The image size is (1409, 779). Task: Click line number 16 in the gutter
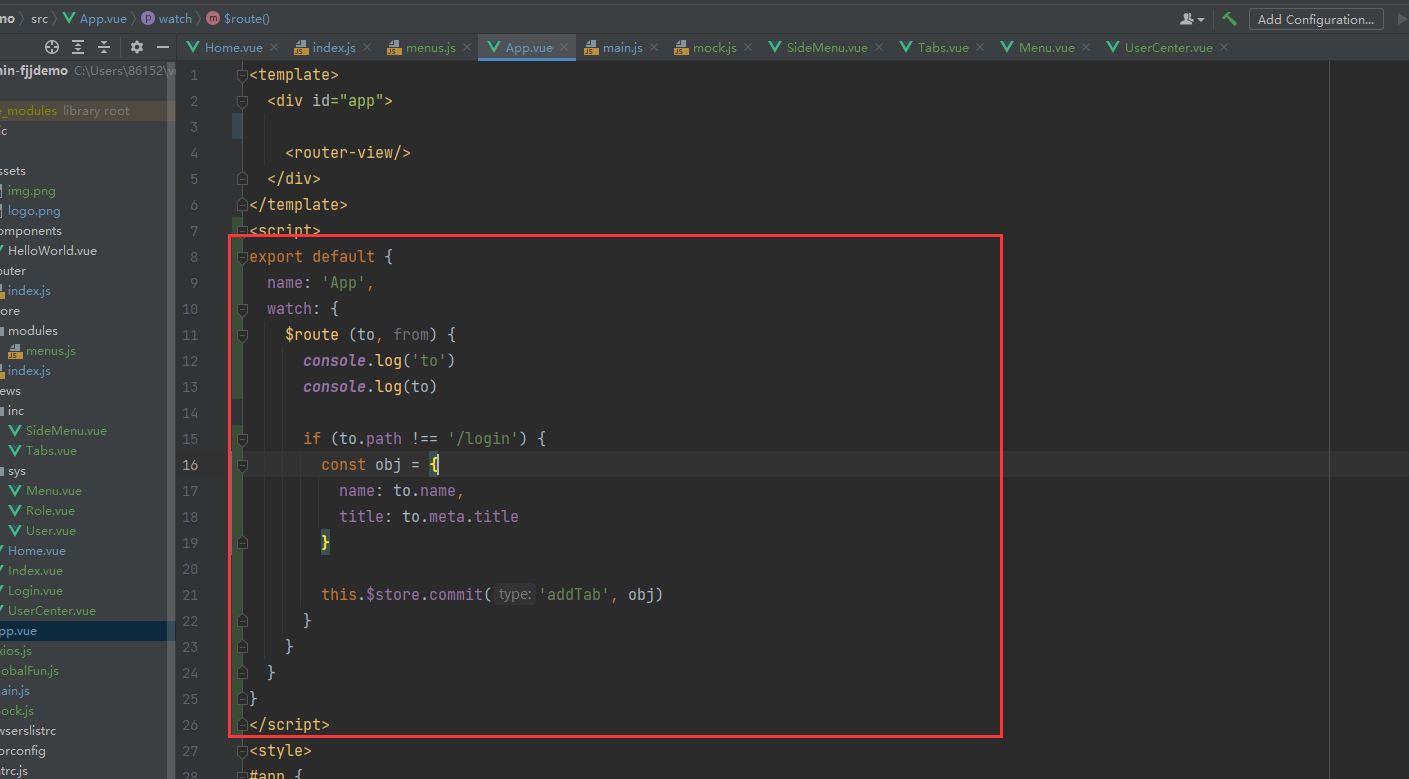[190, 465]
